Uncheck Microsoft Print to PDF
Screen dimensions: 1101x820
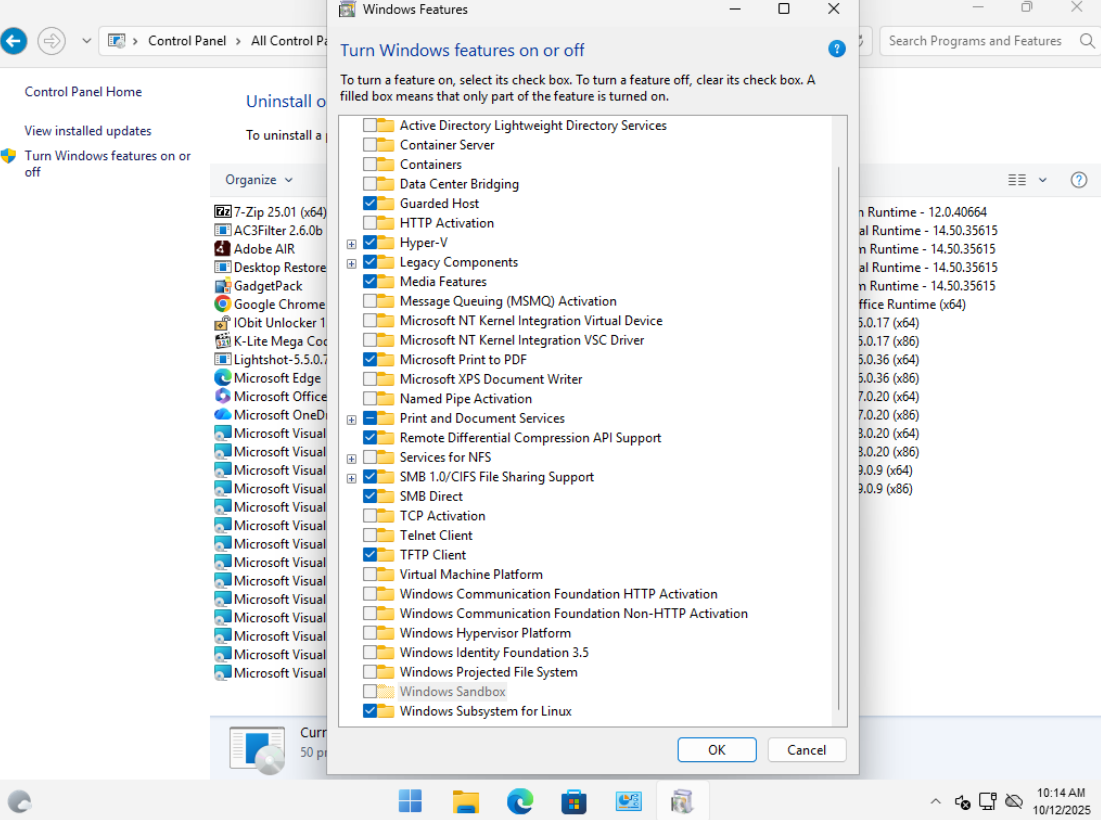370,359
